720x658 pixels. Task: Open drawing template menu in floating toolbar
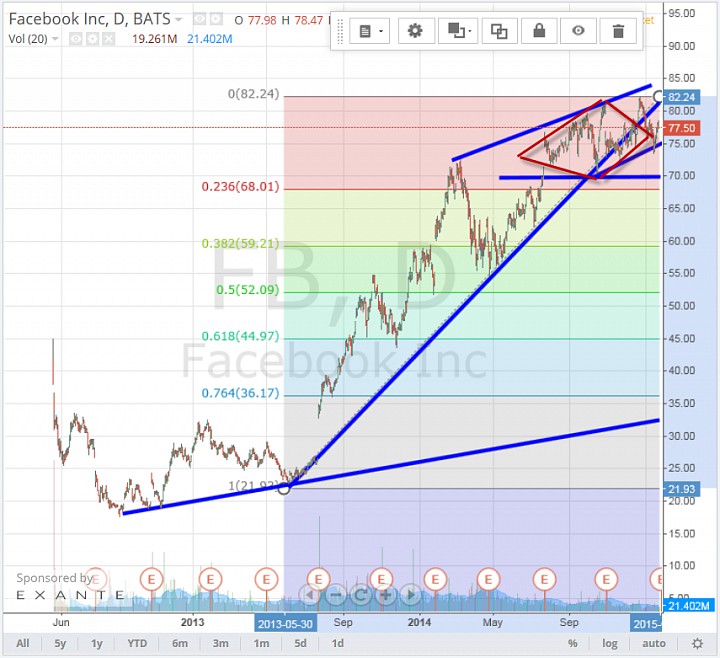click(x=370, y=31)
